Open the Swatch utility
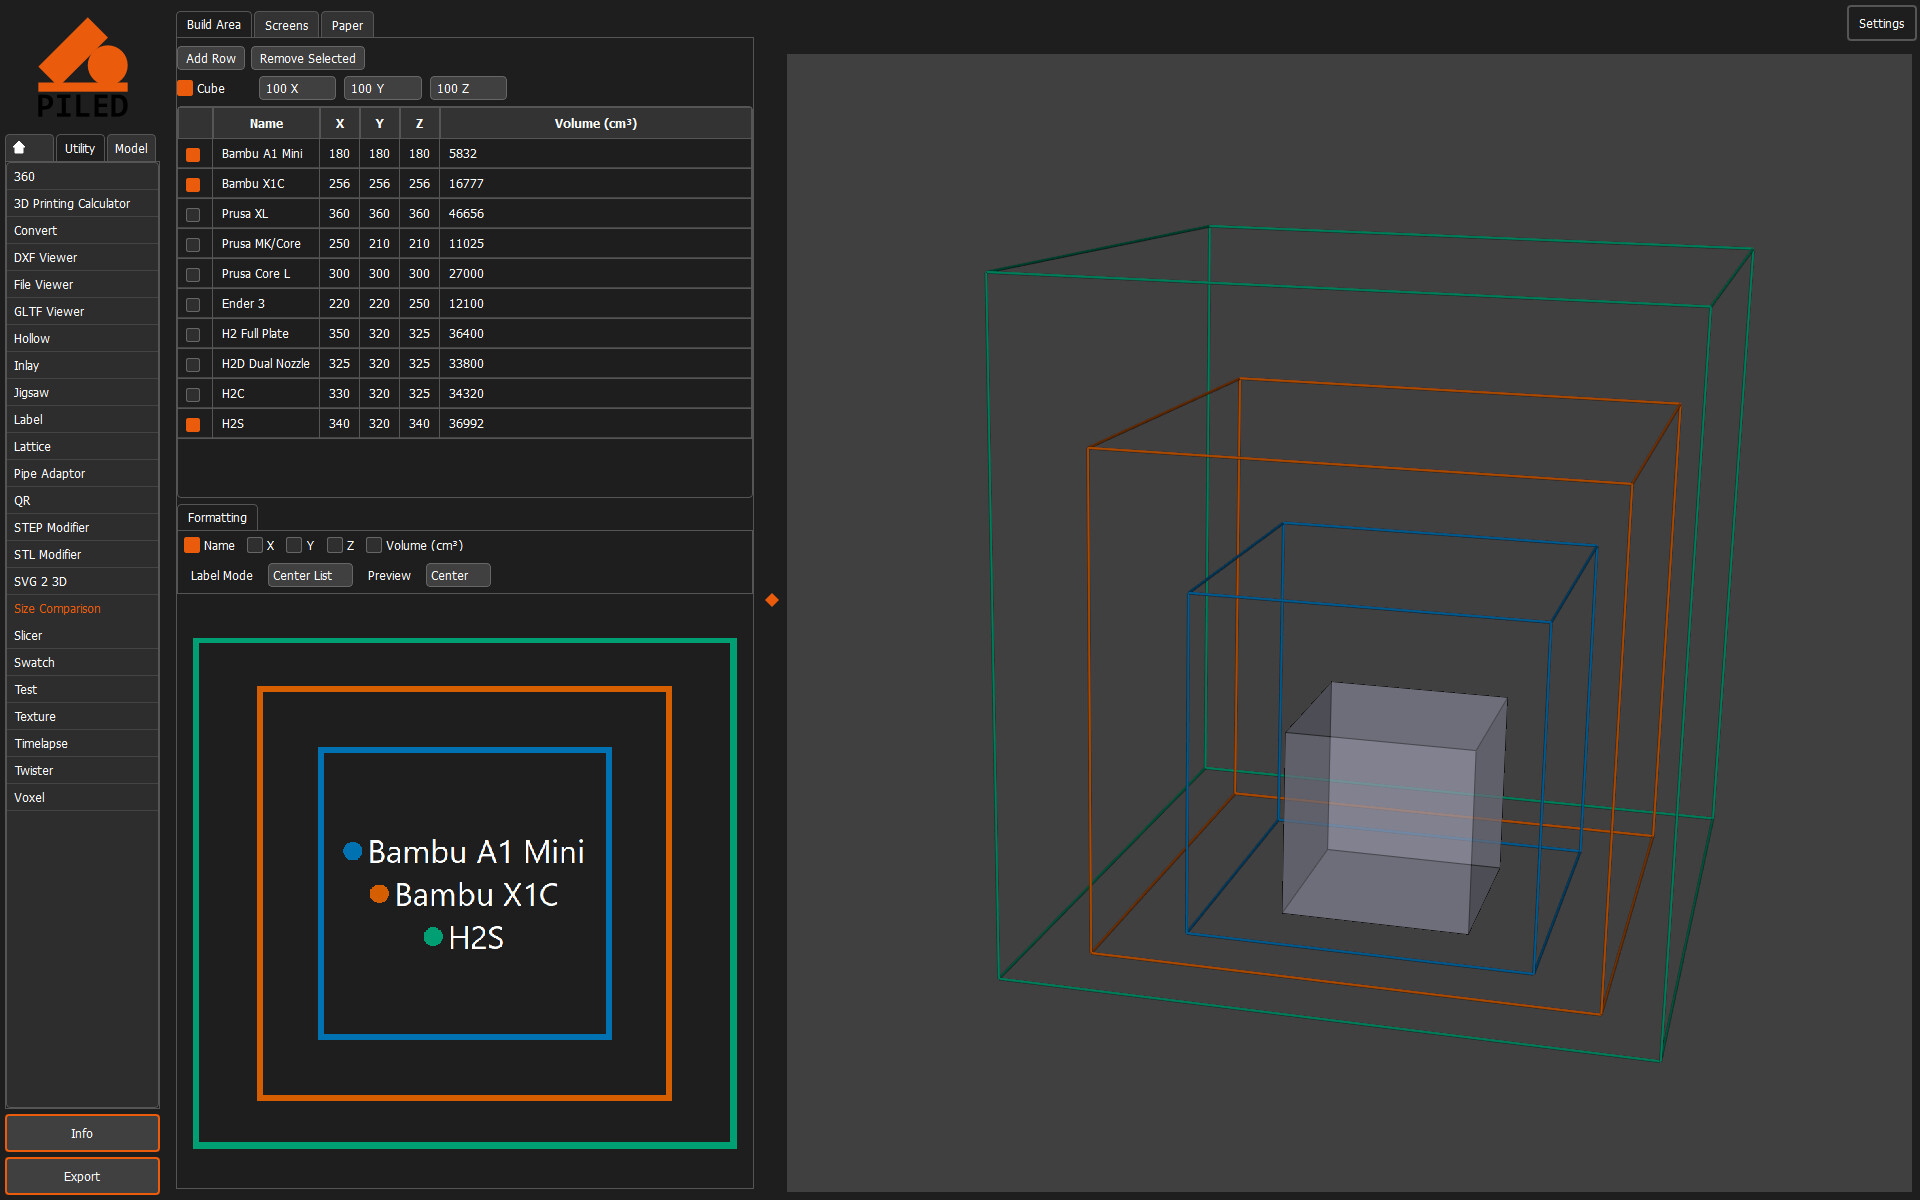Viewport: 1920px width, 1200px height. [x=82, y=662]
